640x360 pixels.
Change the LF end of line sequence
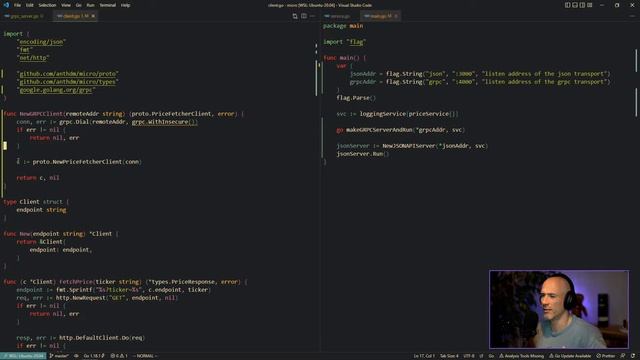point(481,356)
